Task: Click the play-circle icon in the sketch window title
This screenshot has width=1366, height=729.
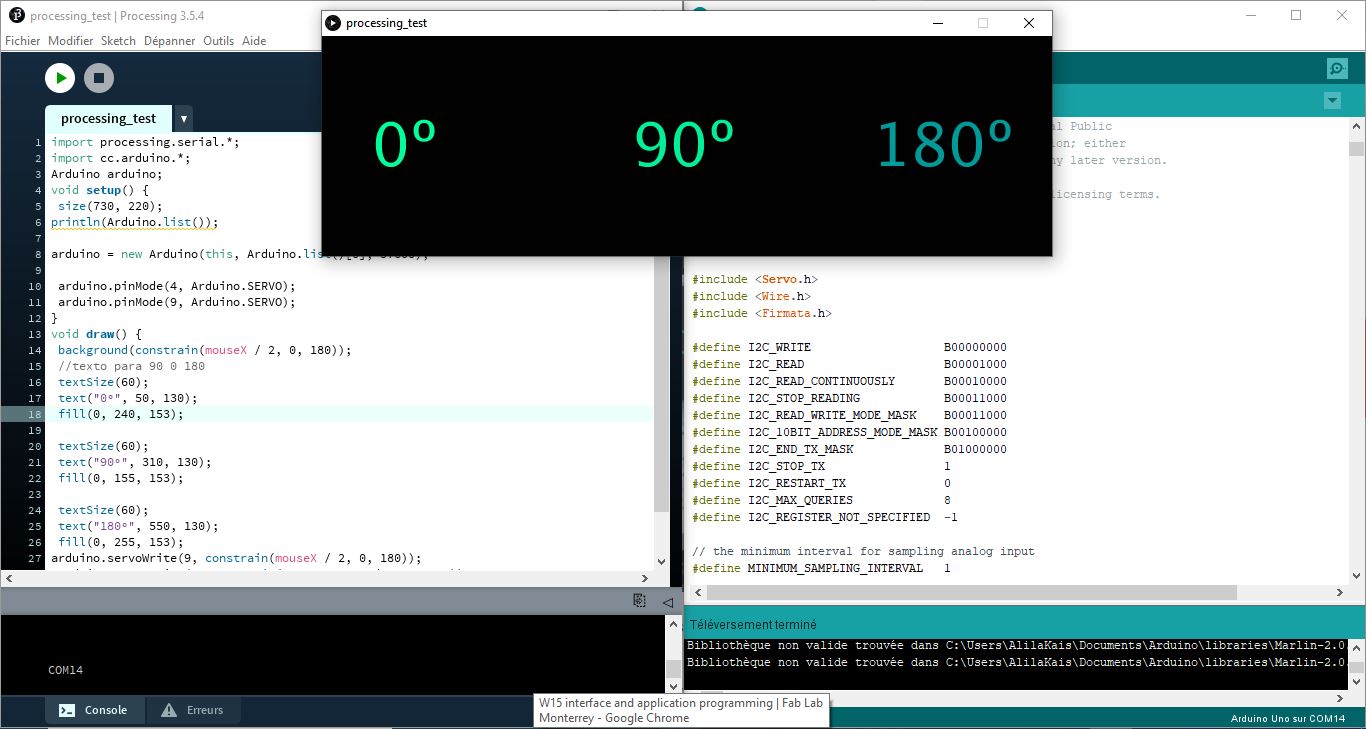Action: pos(334,23)
